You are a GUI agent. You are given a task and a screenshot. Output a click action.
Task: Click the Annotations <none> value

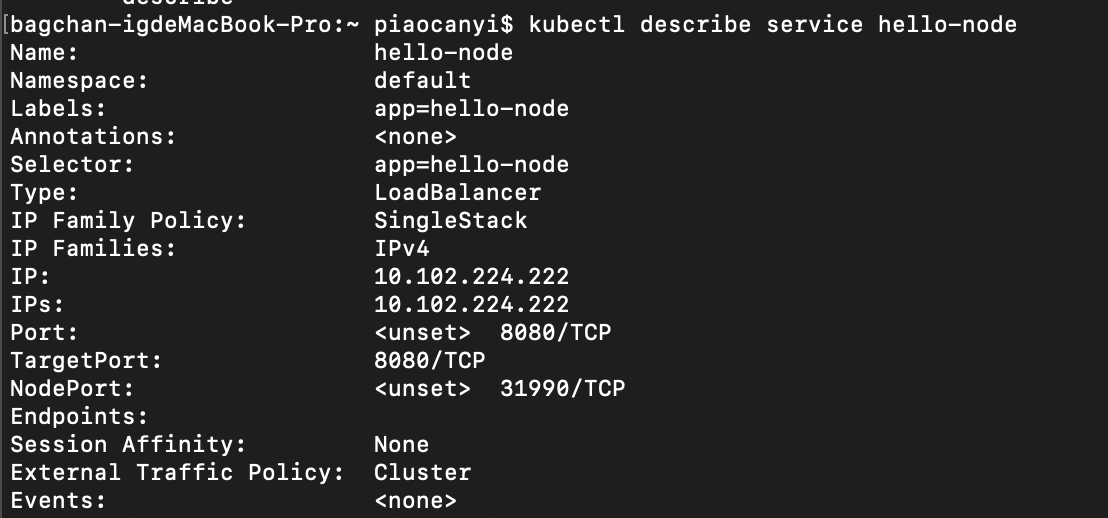point(416,136)
